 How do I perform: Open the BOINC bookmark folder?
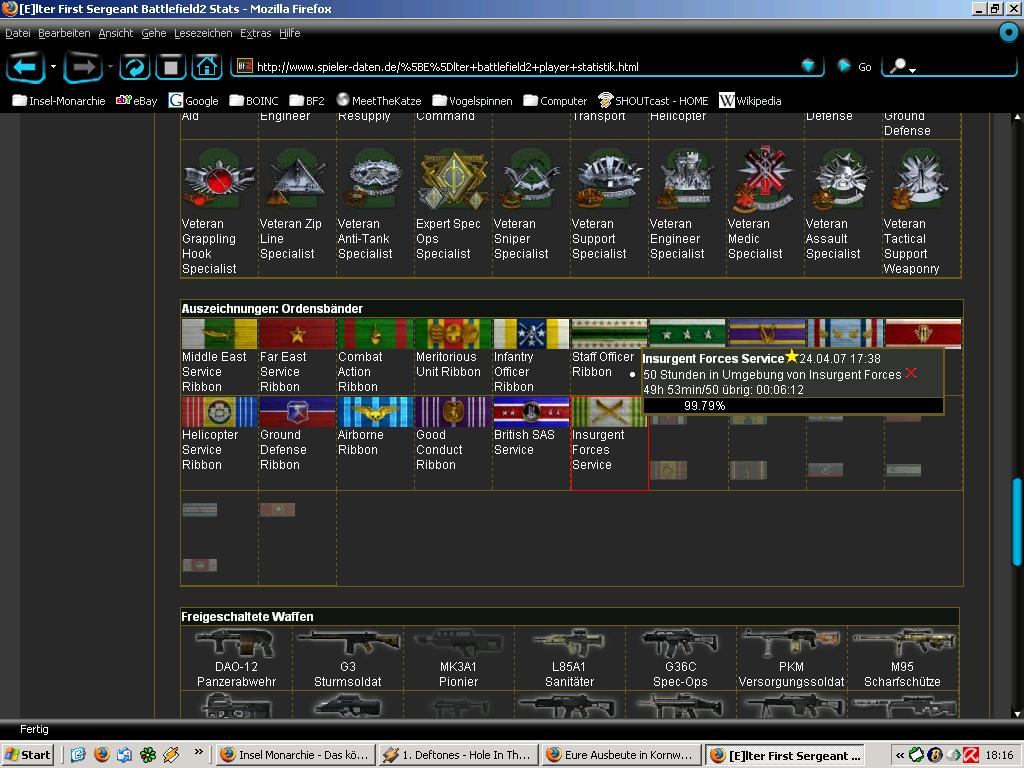pyautogui.click(x=253, y=101)
